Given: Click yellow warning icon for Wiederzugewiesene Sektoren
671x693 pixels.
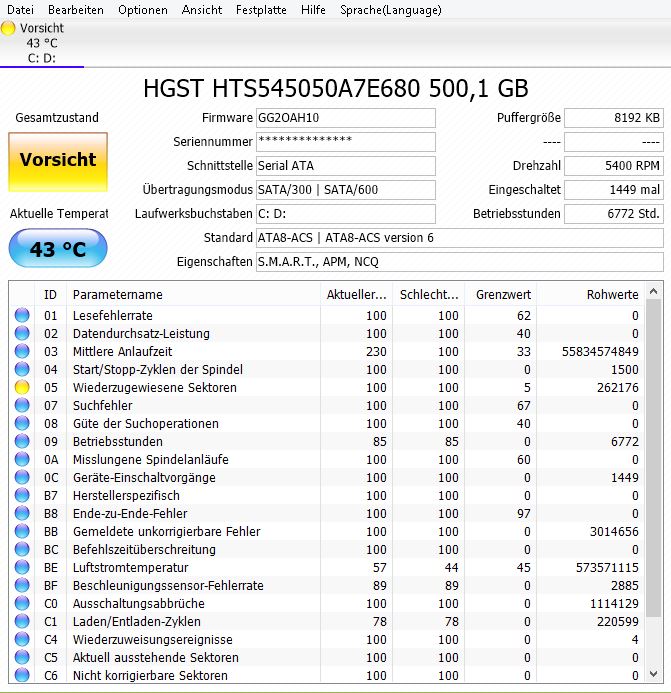Looking at the screenshot, I should click(22, 387).
